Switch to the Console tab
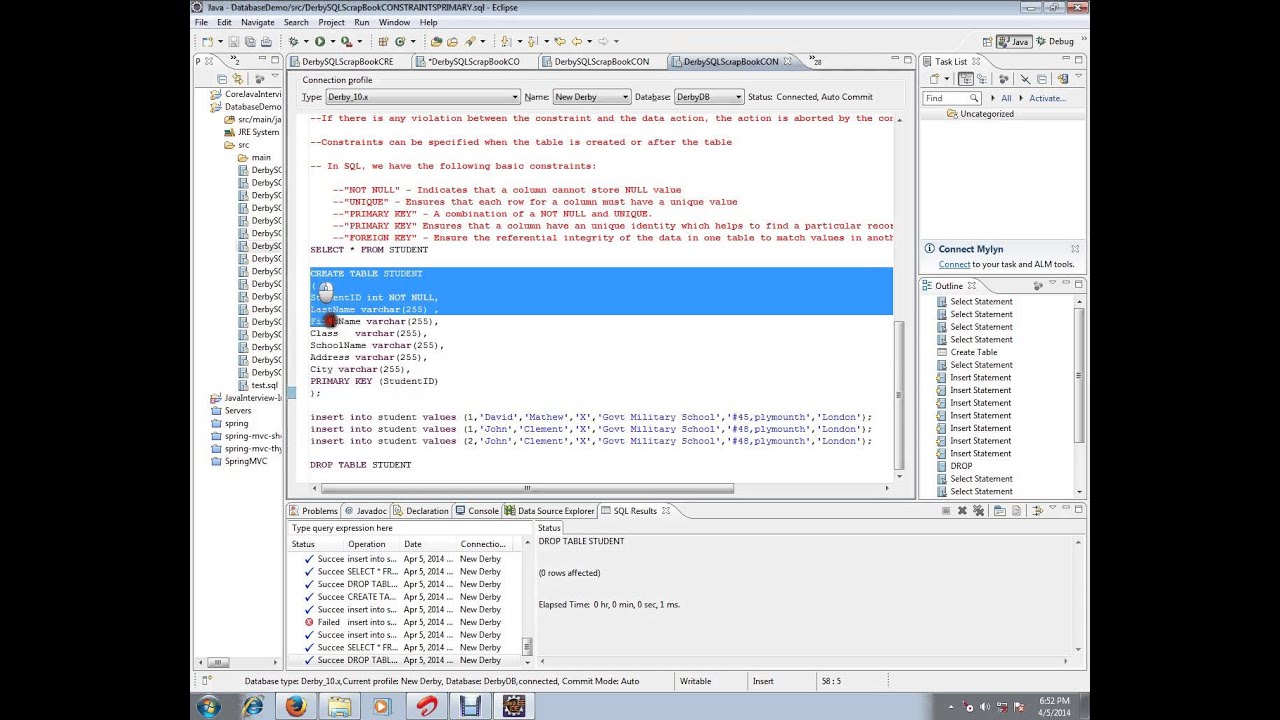Screen dimensions: 1280x720 coord(476,511)
